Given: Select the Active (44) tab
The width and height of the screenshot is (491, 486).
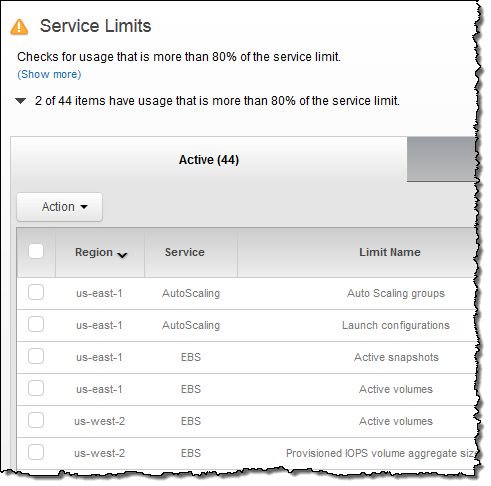Looking at the screenshot, I should [x=209, y=159].
